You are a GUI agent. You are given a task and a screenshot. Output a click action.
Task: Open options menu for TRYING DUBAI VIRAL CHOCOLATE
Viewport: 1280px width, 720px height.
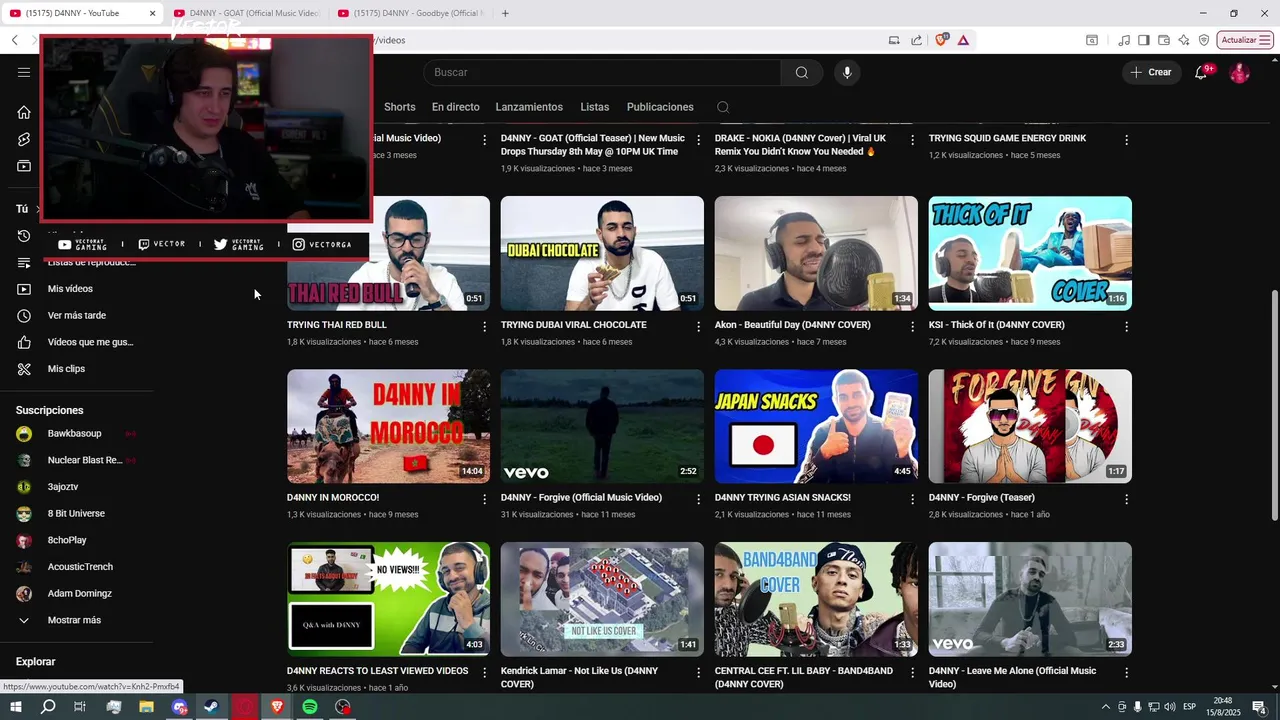(699, 326)
